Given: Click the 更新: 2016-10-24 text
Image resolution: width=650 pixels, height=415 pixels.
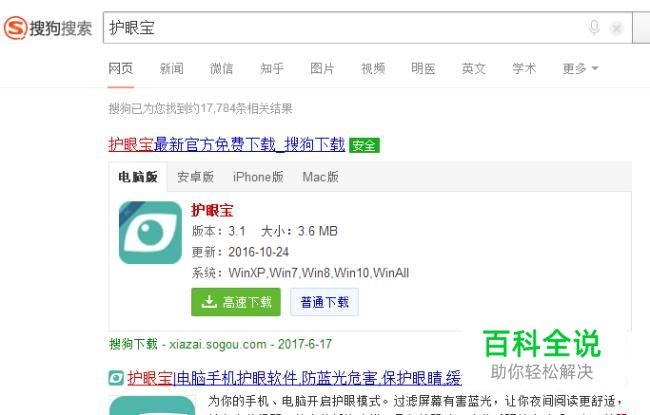Looking at the screenshot, I should click(x=240, y=252).
